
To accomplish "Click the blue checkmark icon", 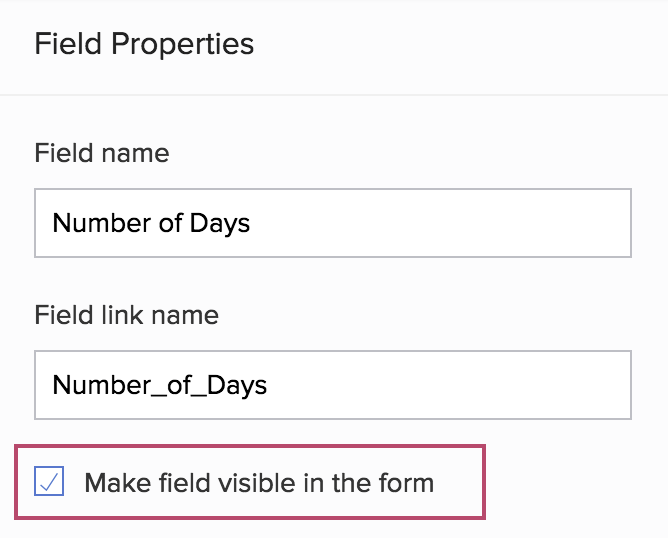I will (x=49, y=483).
